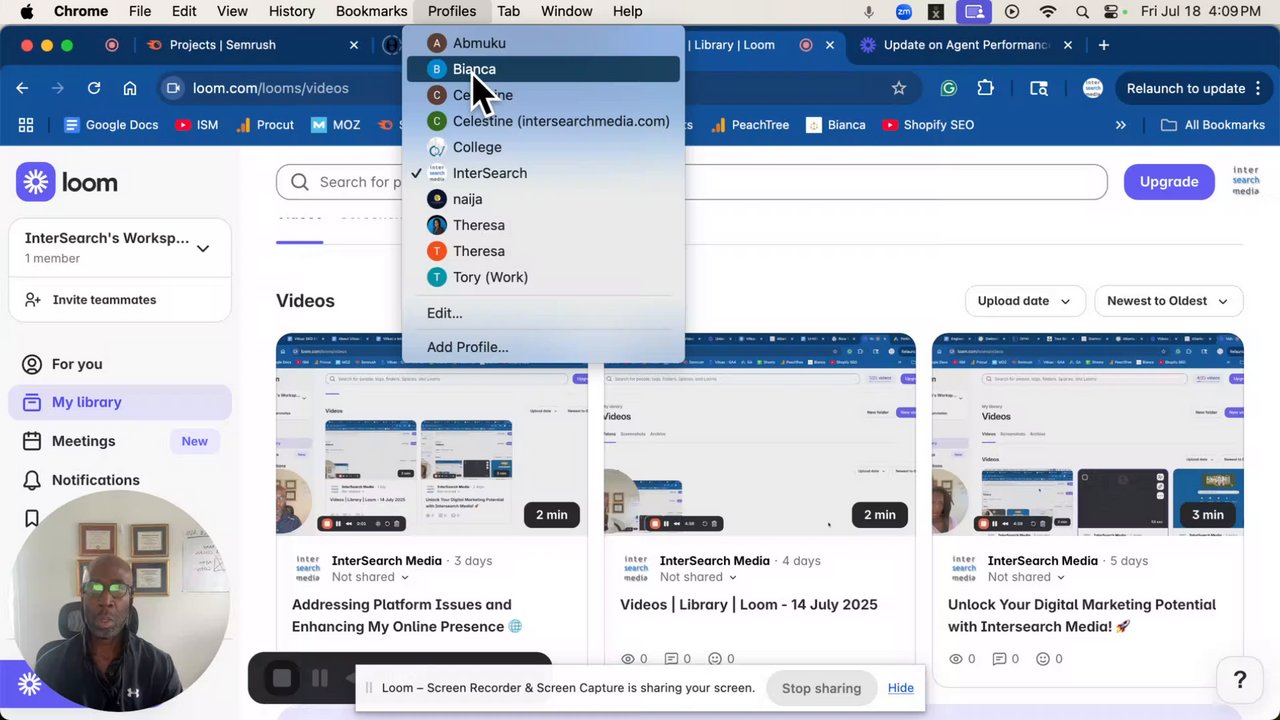The height and width of the screenshot is (720, 1280).
Task: Choose the Abmuku profile
Action: point(542,43)
